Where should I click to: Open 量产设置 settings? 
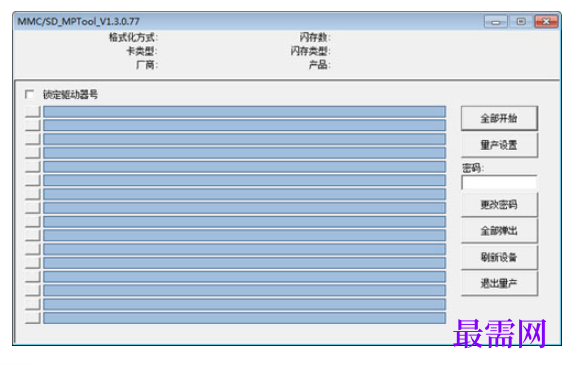499,145
